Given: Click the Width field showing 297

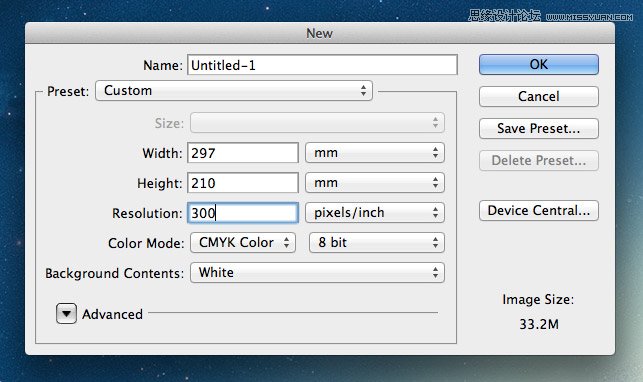Looking at the screenshot, I should click(243, 153).
